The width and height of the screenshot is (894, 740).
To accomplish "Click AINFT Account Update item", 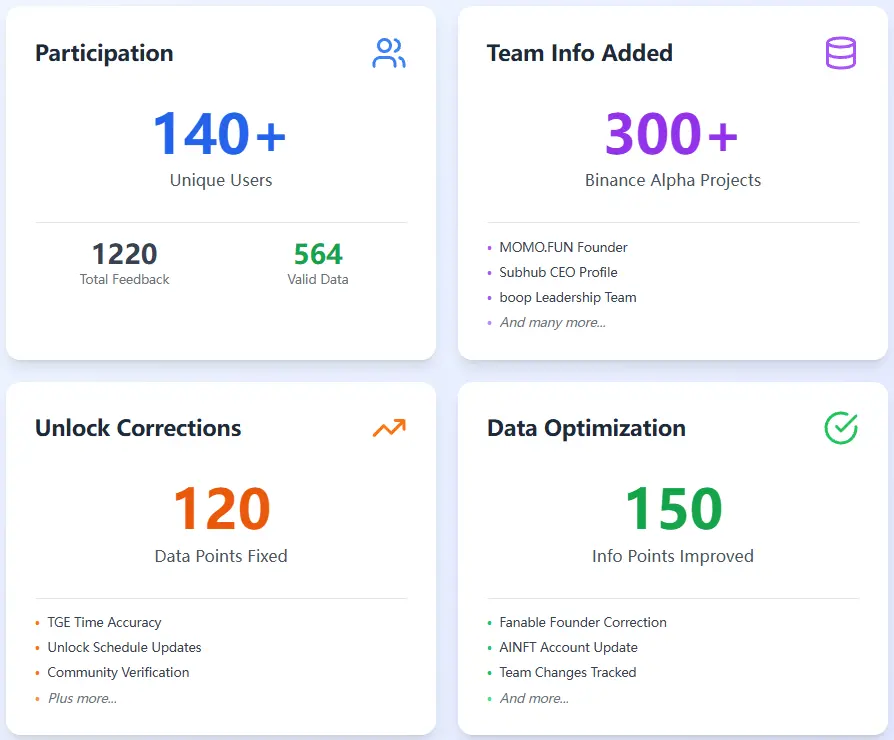I will [568, 647].
